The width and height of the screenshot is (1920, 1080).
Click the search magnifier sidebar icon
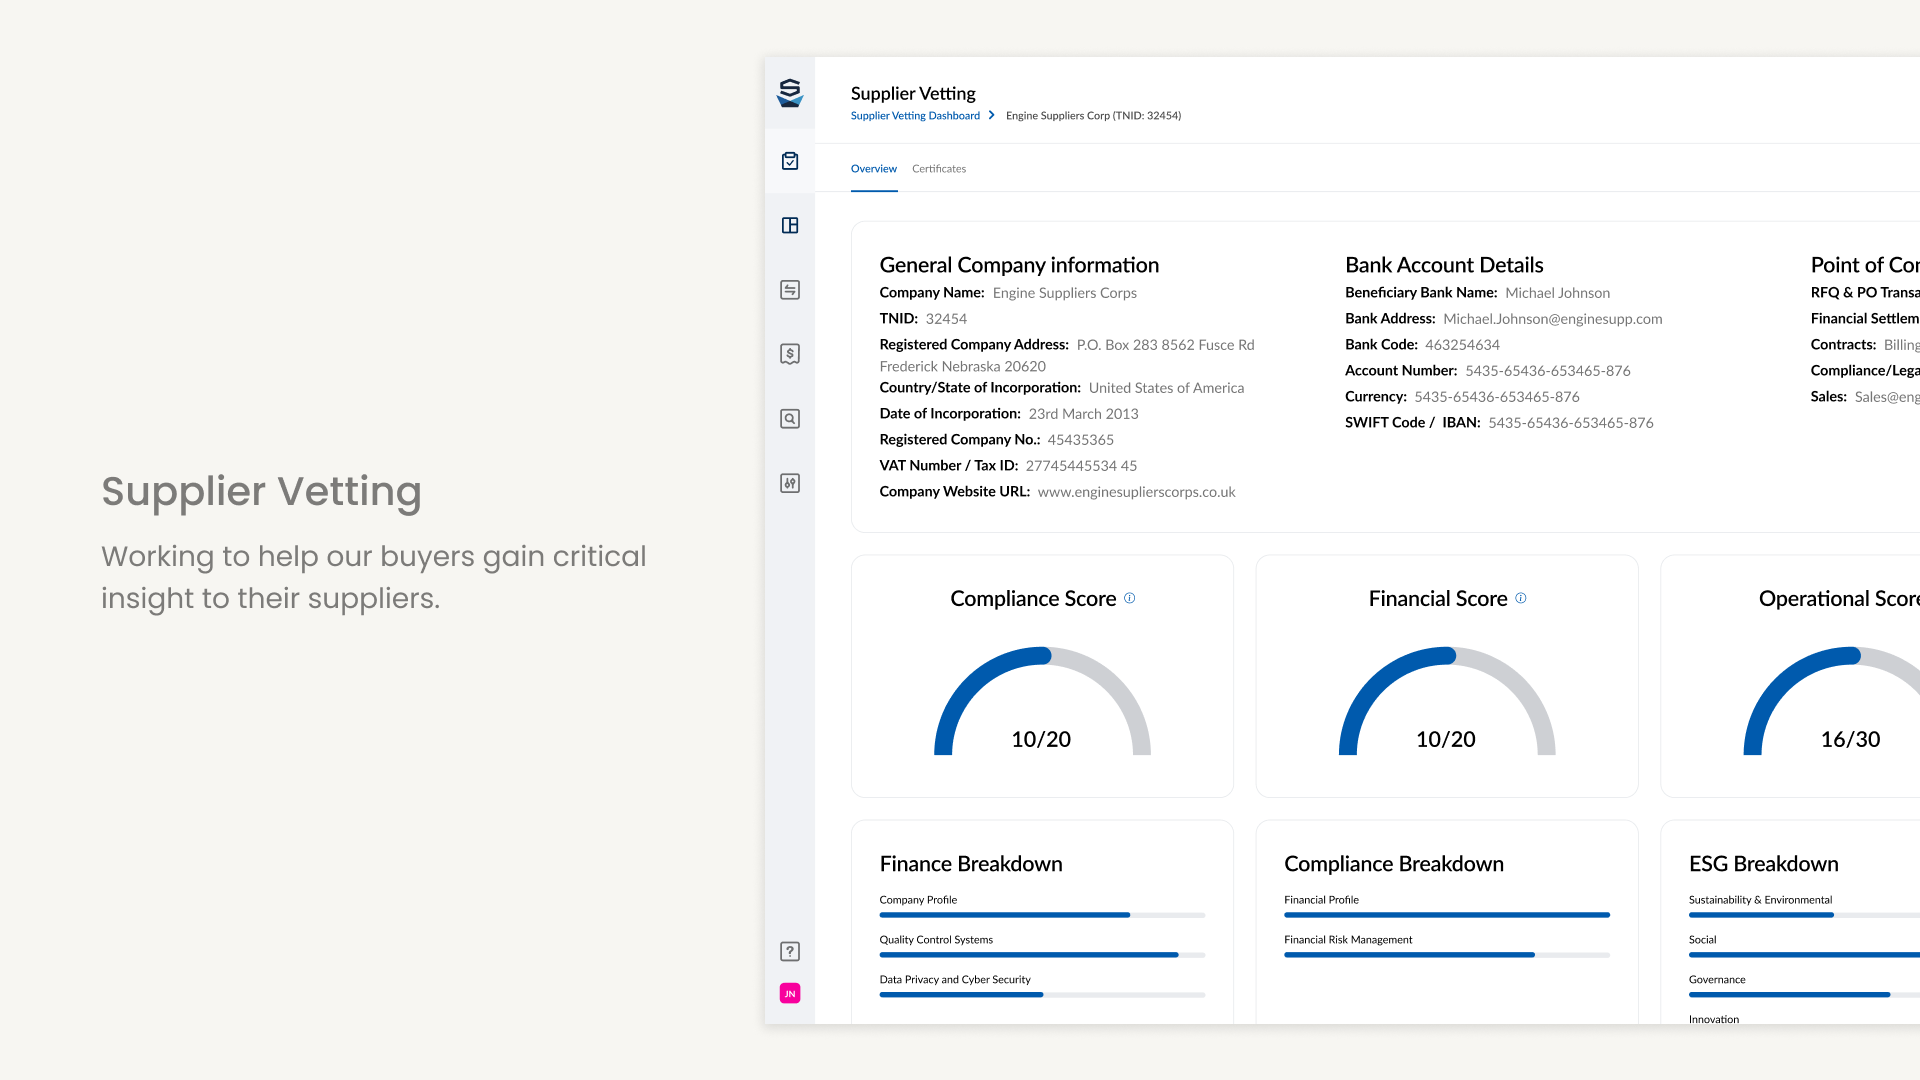tap(790, 419)
